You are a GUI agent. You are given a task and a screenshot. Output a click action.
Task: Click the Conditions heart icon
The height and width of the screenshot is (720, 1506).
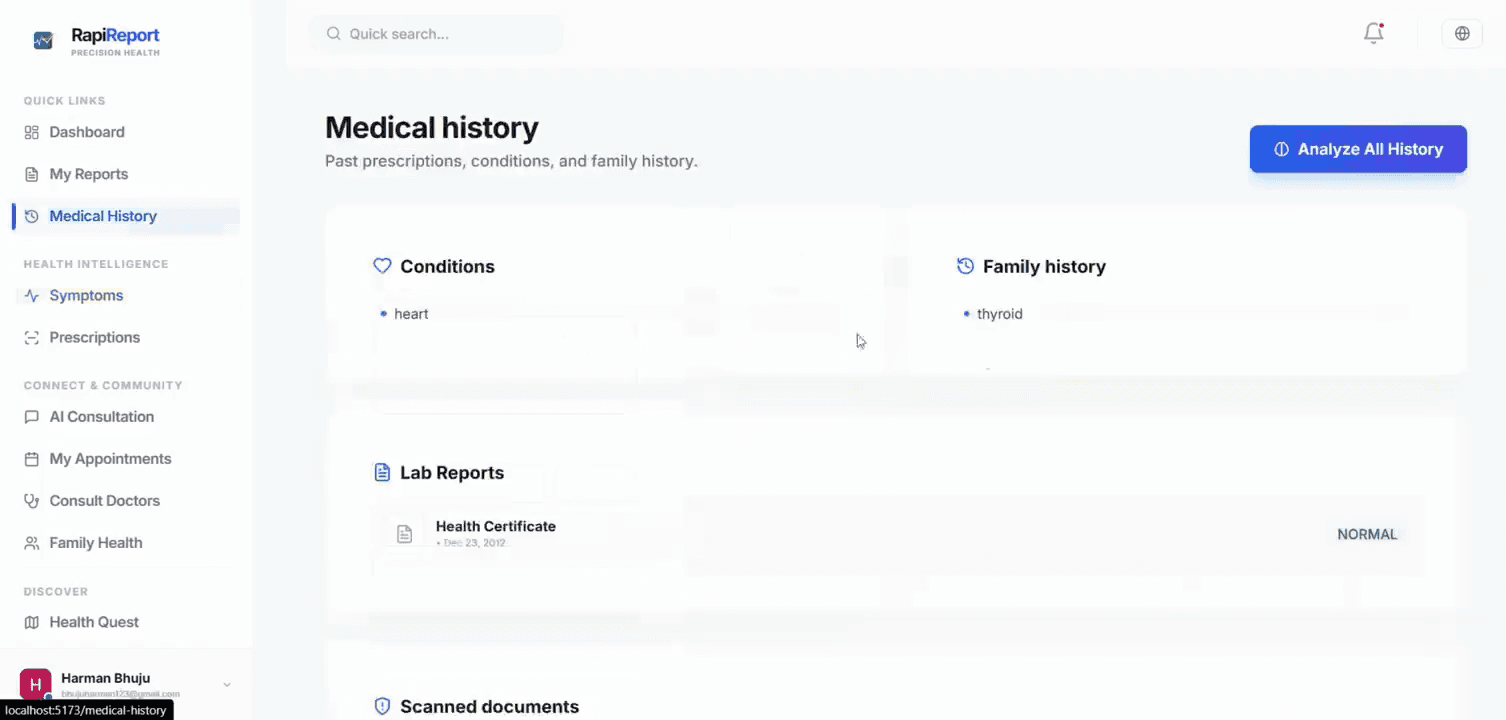pos(382,266)
